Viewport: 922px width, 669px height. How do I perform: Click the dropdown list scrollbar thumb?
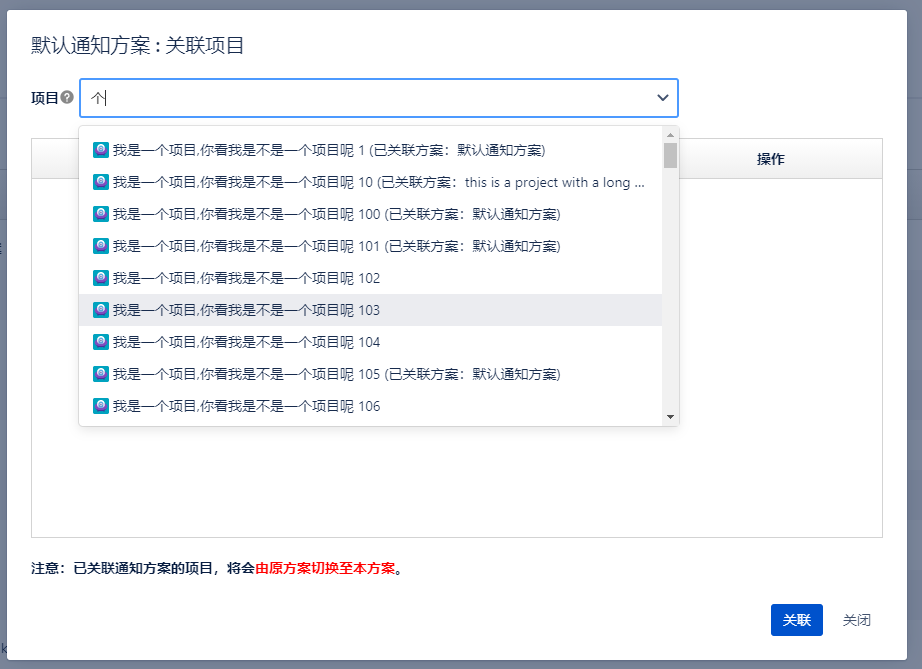[670, 155]
